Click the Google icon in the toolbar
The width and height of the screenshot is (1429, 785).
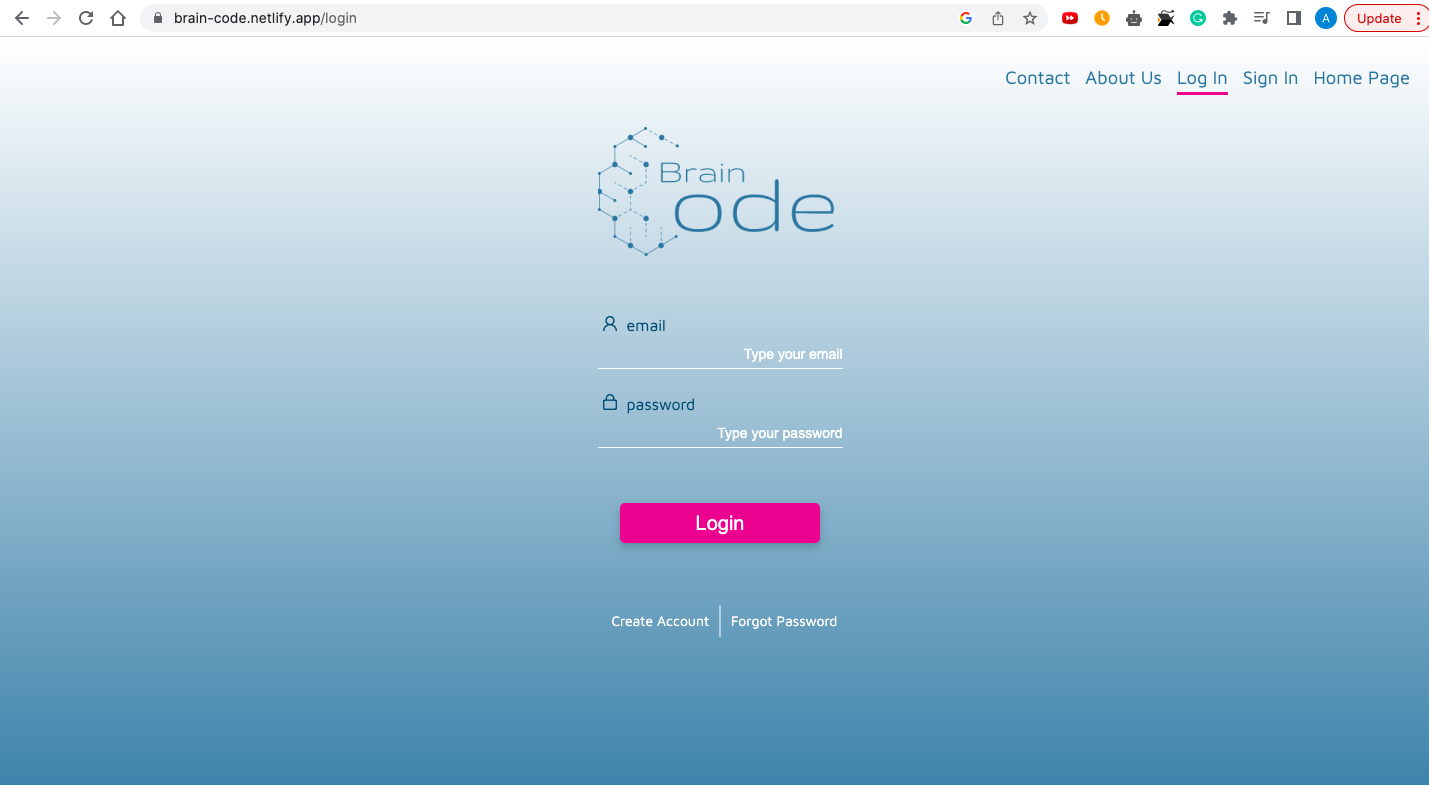click(x=965, y=17)
